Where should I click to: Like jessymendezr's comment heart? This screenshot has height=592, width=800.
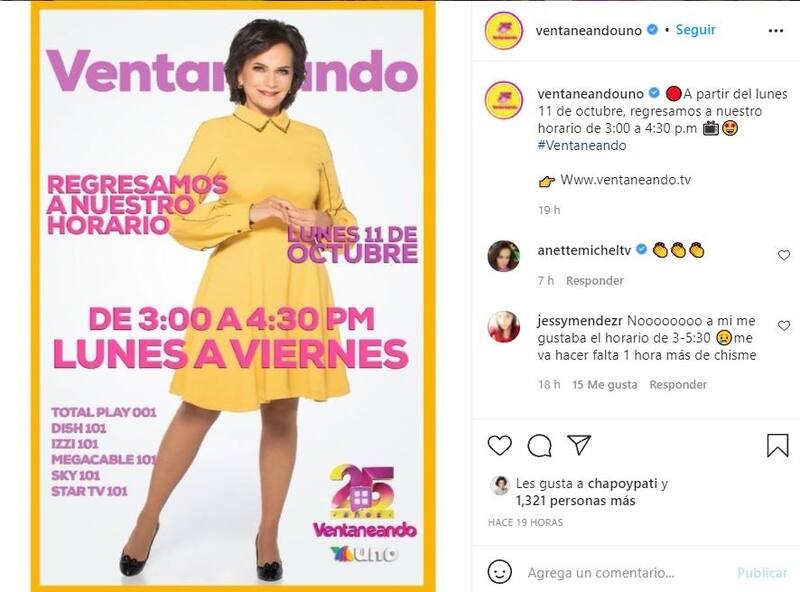point(784,326)
